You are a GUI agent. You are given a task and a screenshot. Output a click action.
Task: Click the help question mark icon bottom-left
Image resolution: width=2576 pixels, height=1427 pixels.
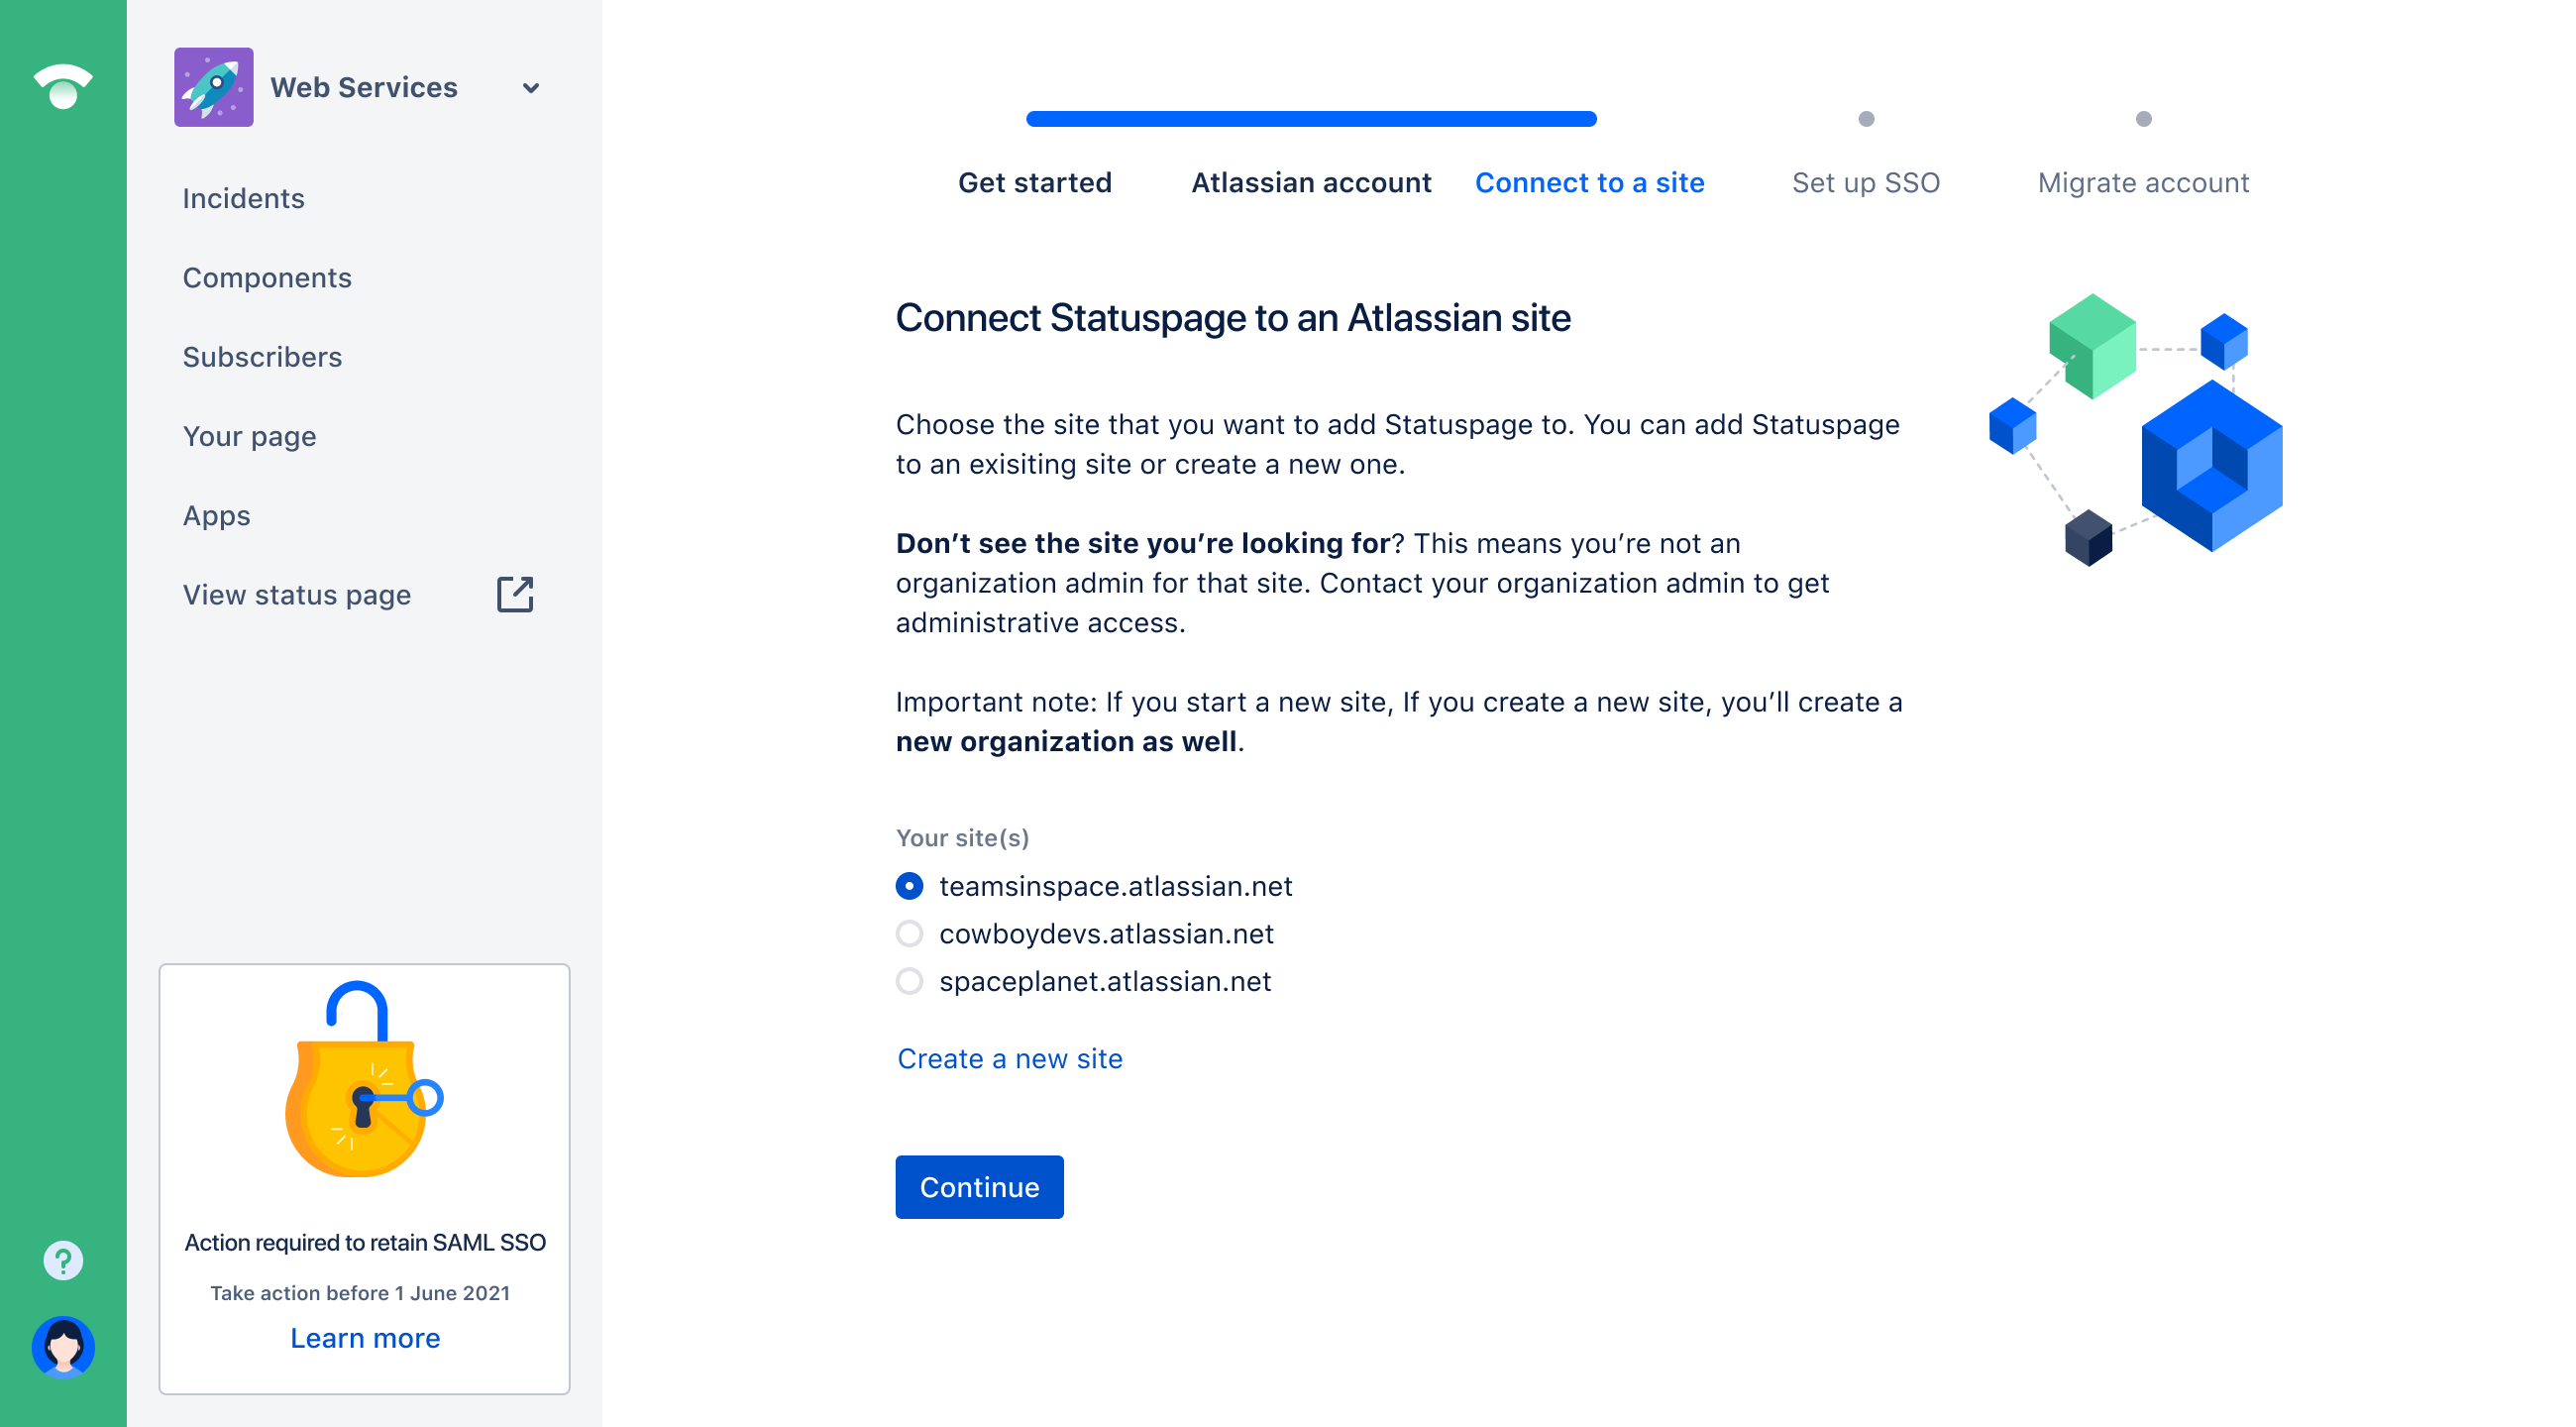pyautogui.click(x=61, y=1261)
